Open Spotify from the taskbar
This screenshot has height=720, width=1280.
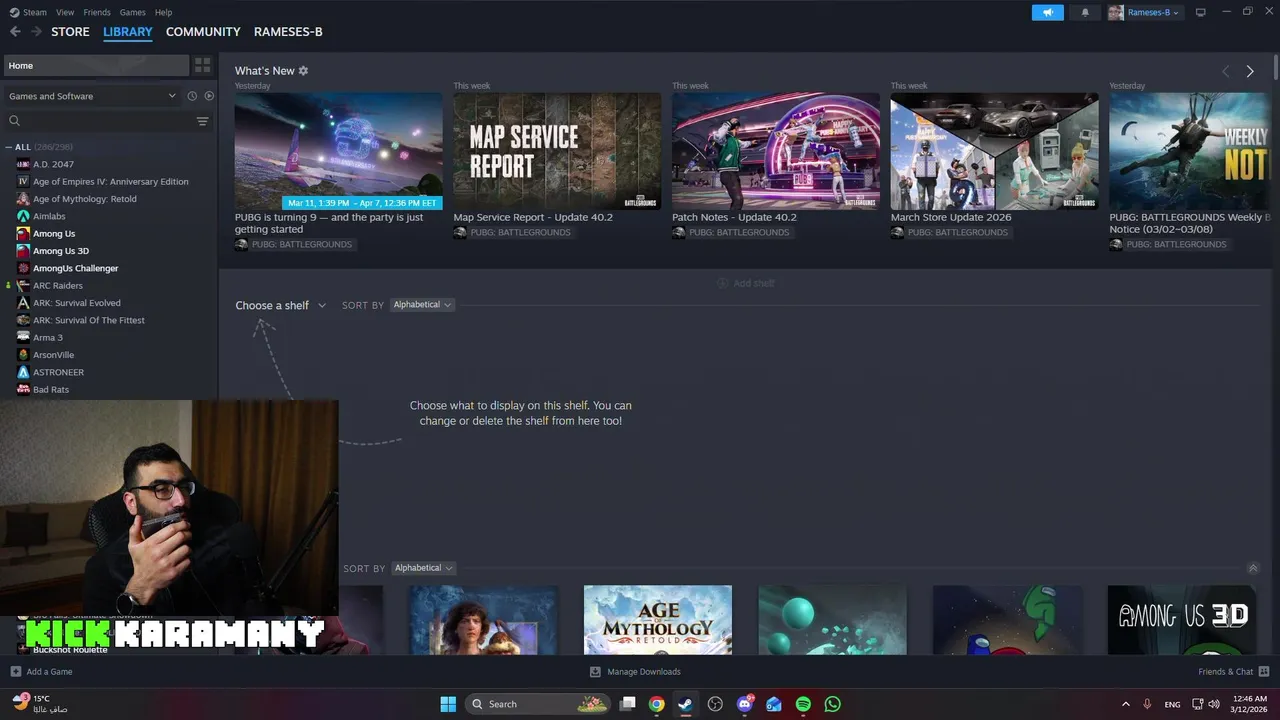tap(803, 704)
